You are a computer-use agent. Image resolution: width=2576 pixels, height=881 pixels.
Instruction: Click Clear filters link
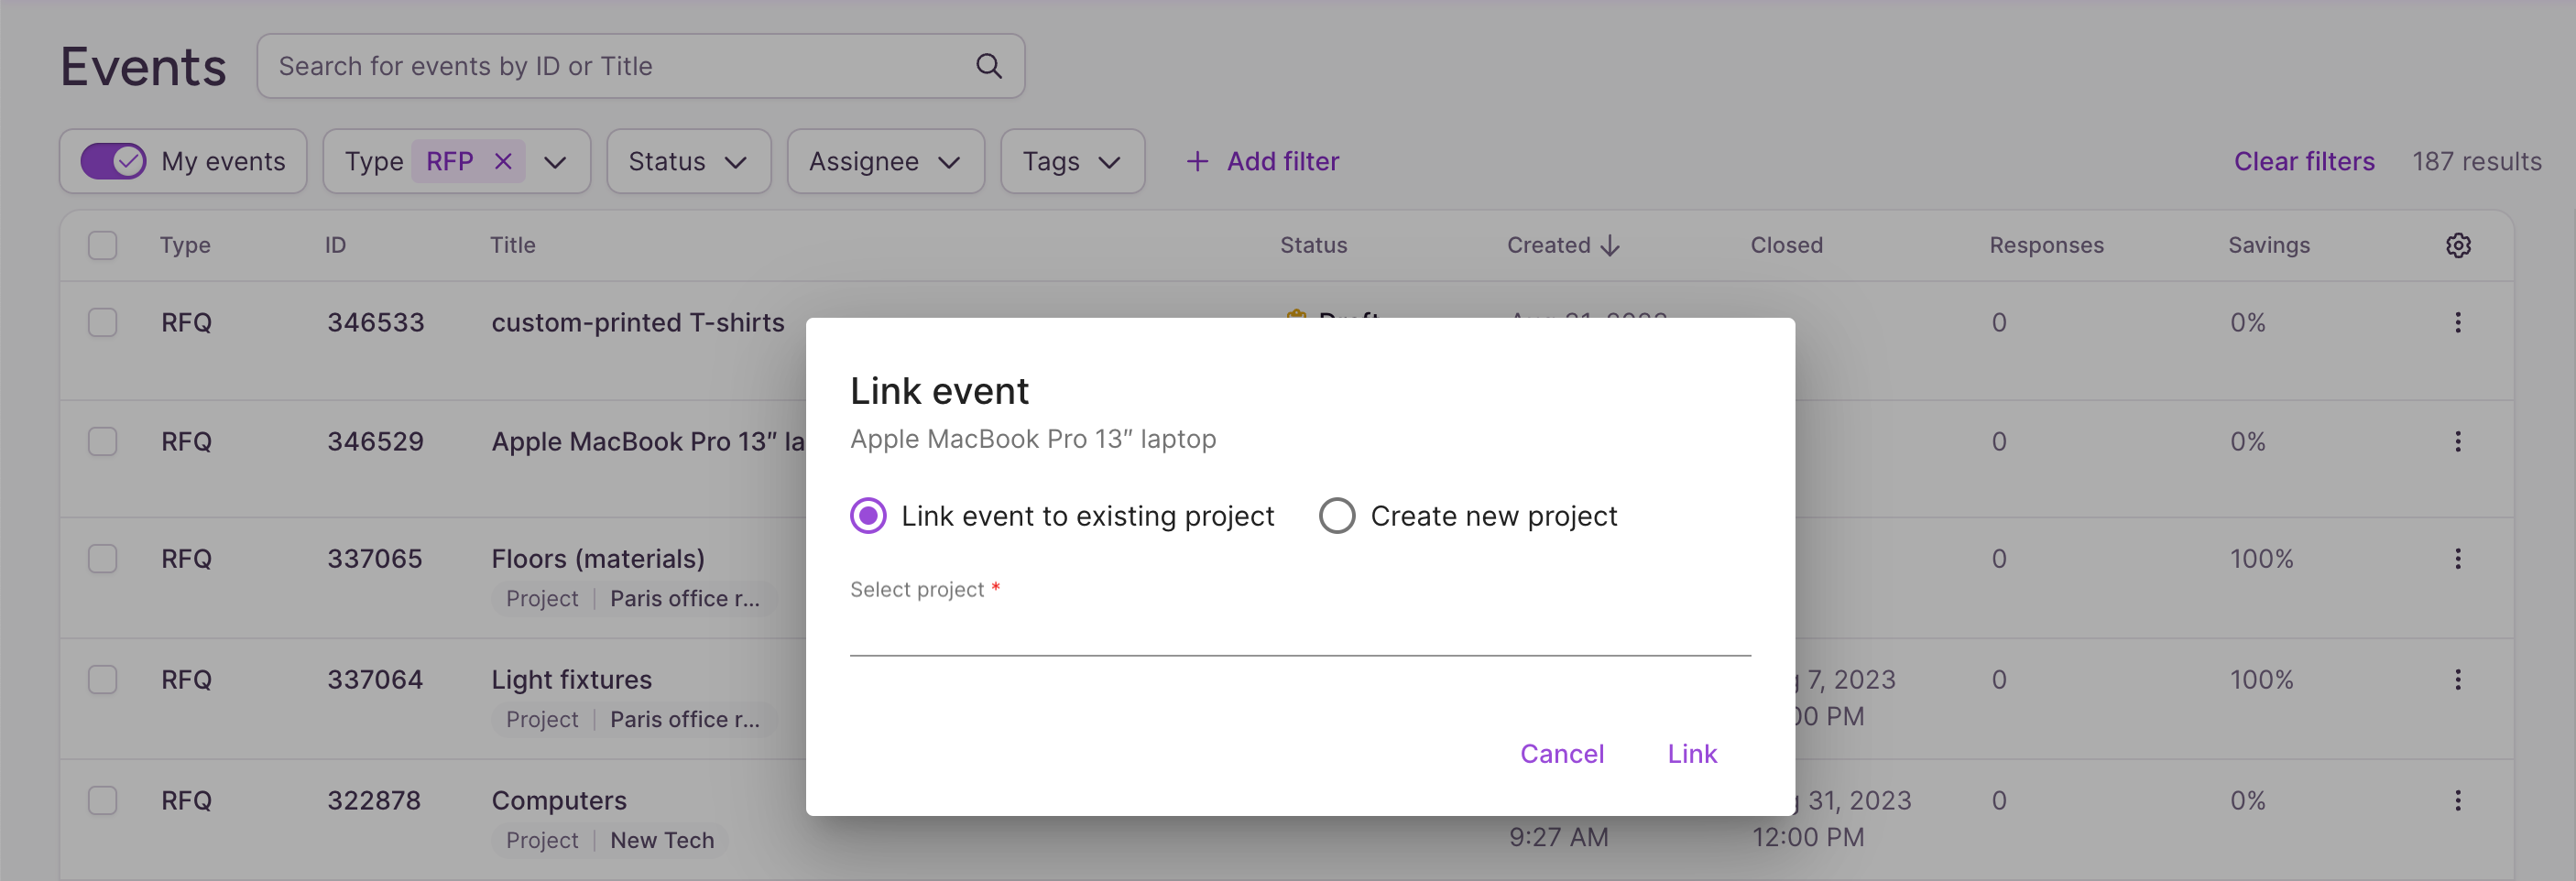coord(2303,161)
